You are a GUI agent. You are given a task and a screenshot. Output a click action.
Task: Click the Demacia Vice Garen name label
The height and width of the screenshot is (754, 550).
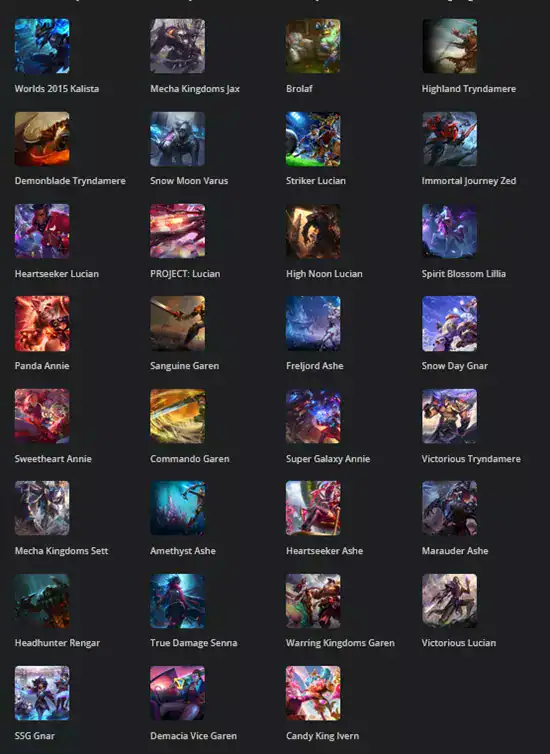point(193,736)
